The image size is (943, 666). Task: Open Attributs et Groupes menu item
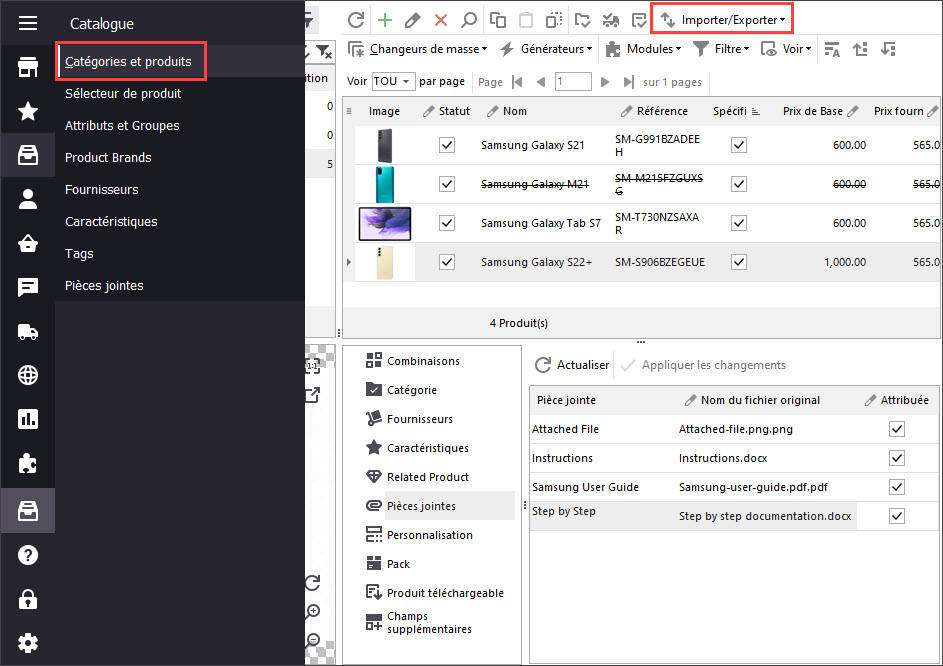122,126
